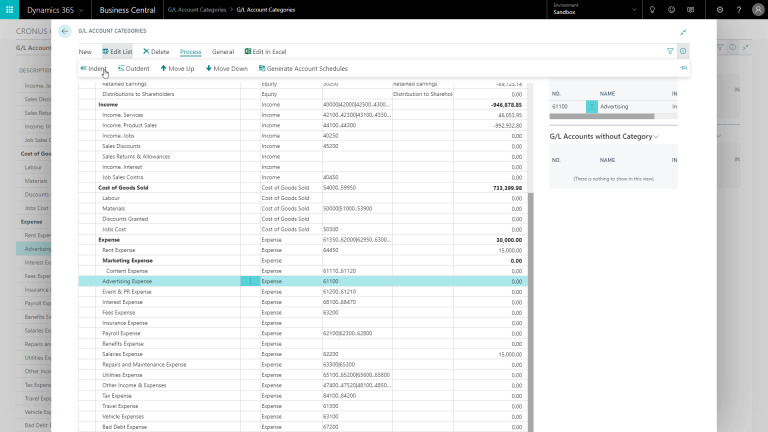768x432 pixels.
Task: Click the Delete action
Action: (156, 51)
